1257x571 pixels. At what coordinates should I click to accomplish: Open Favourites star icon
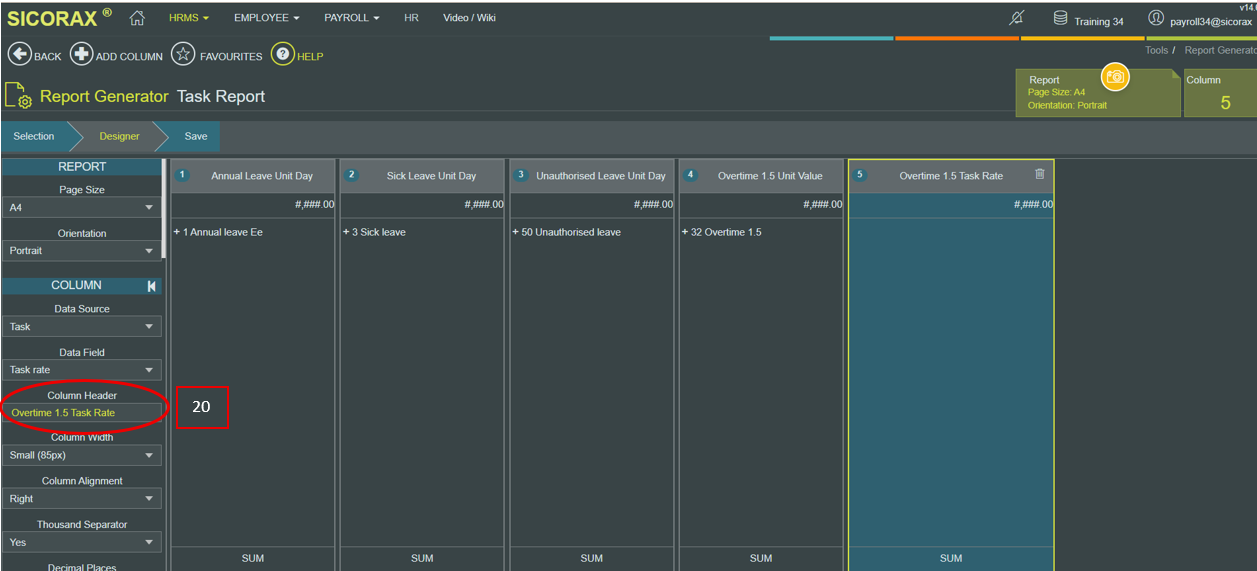click(182, 54)
